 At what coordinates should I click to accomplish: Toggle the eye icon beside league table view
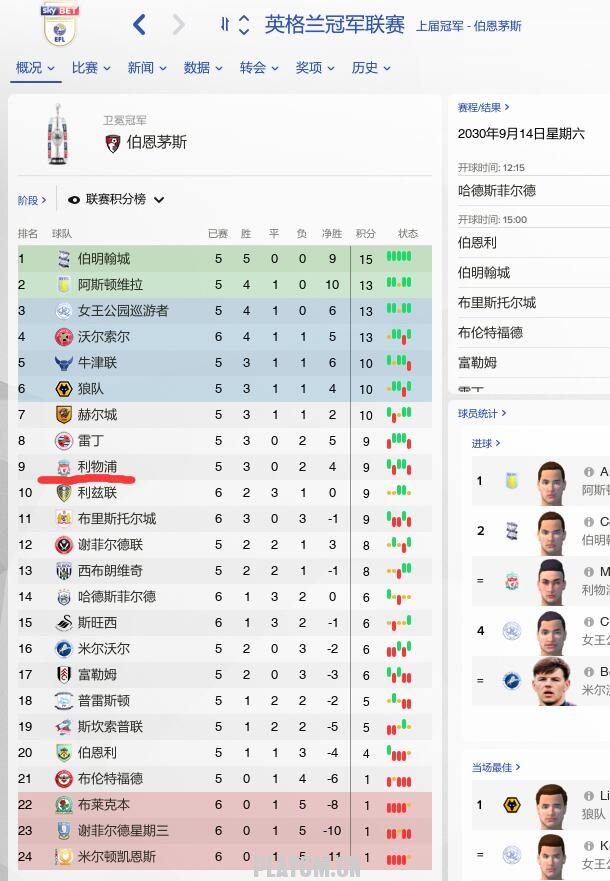pos(74,200)
